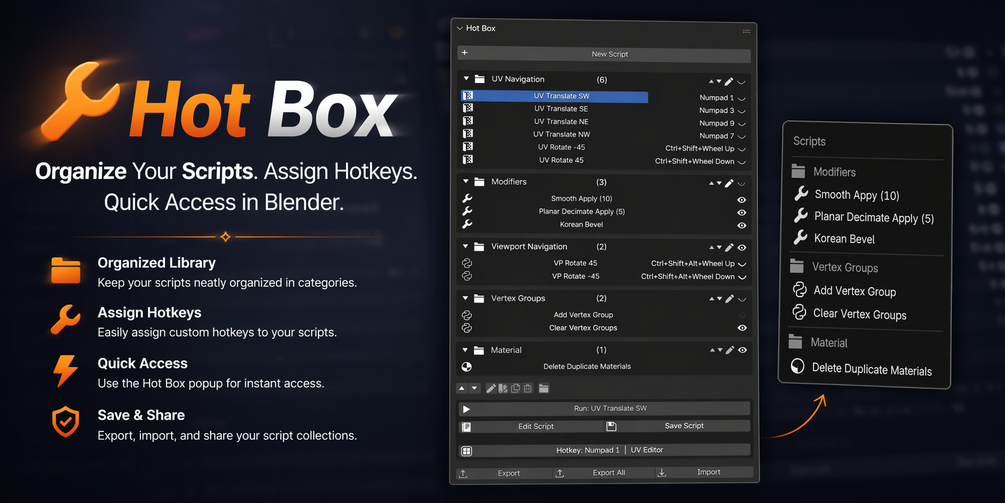
Task: Click the rename pencil icon in bottom toolbar
Action: pyautogui.click(x=491, y=388)
